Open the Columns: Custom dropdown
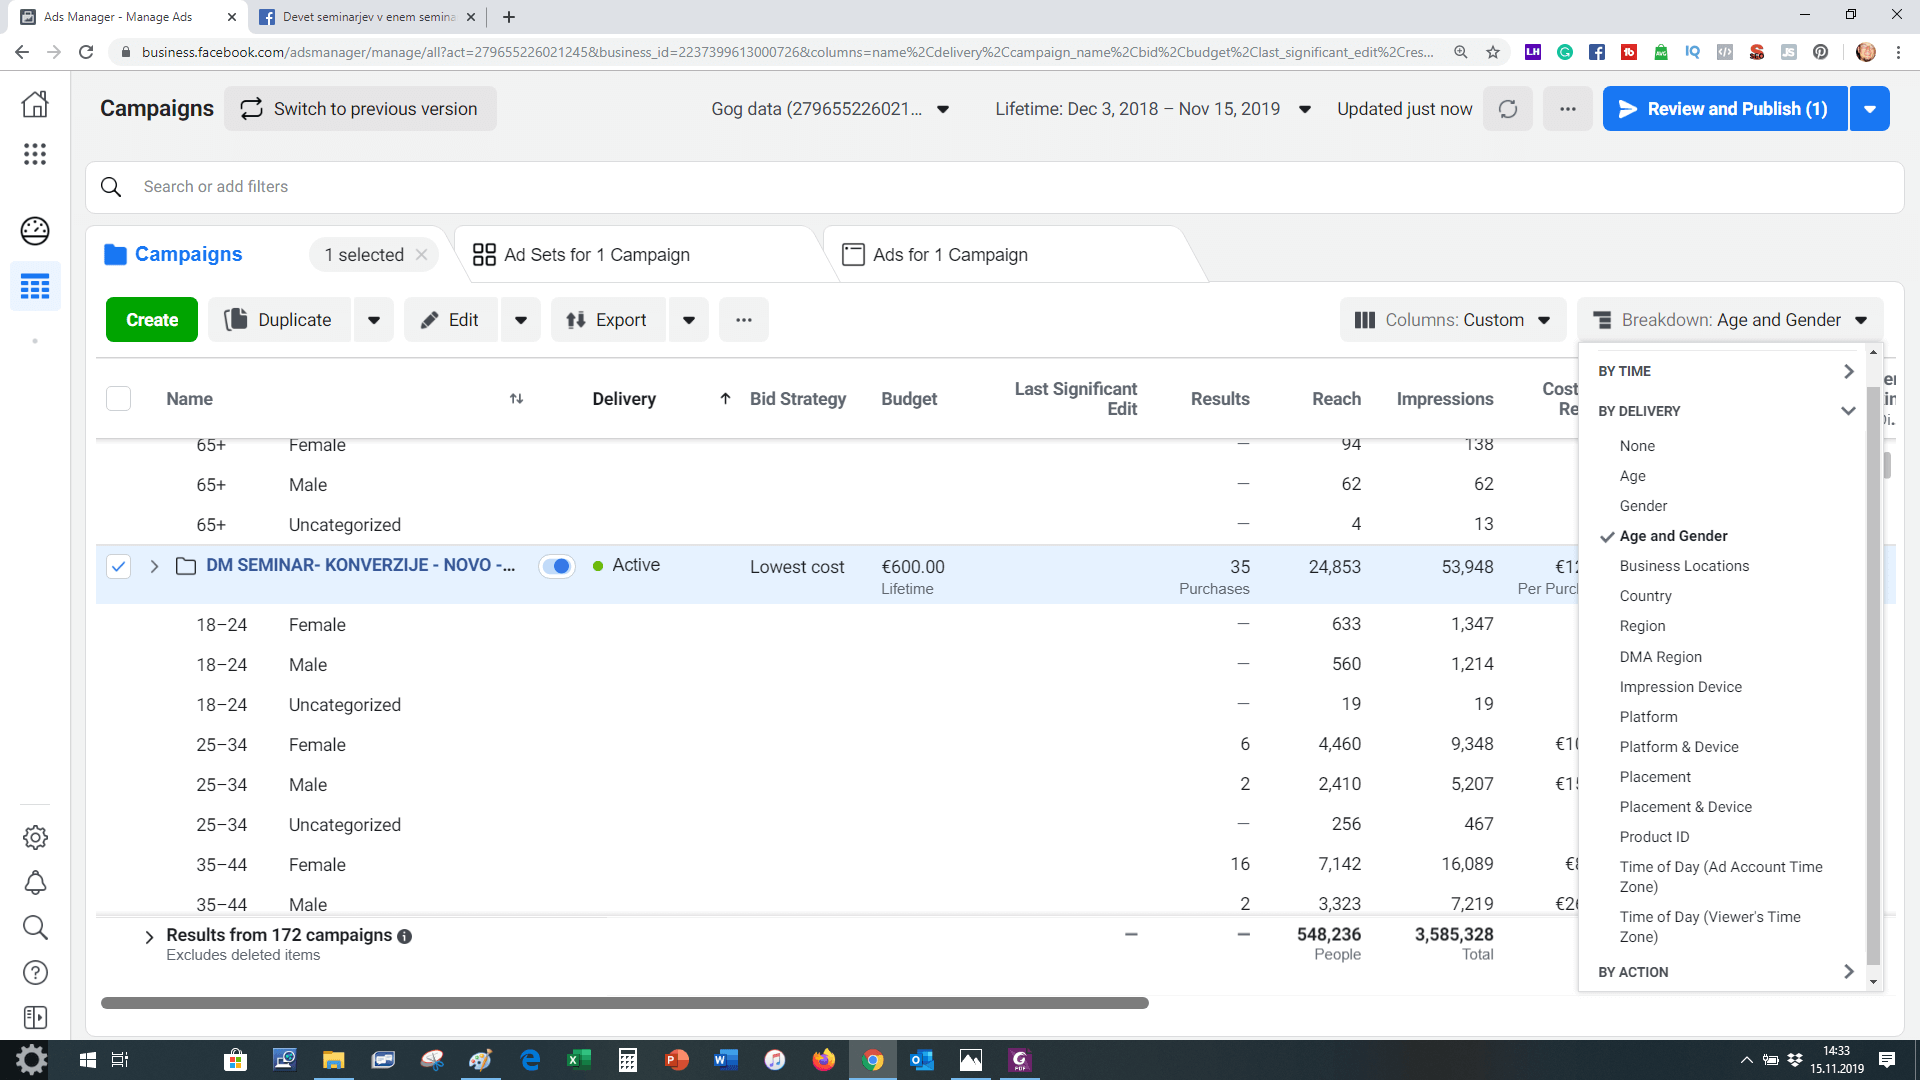Screen dimensions: 1920x1080 (x=1452, y=320)
